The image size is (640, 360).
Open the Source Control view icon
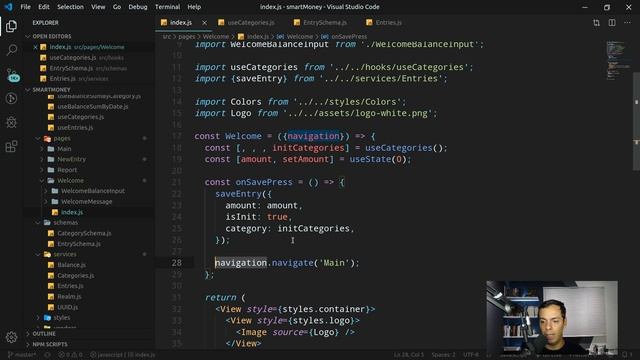click(x=12, y=75)
